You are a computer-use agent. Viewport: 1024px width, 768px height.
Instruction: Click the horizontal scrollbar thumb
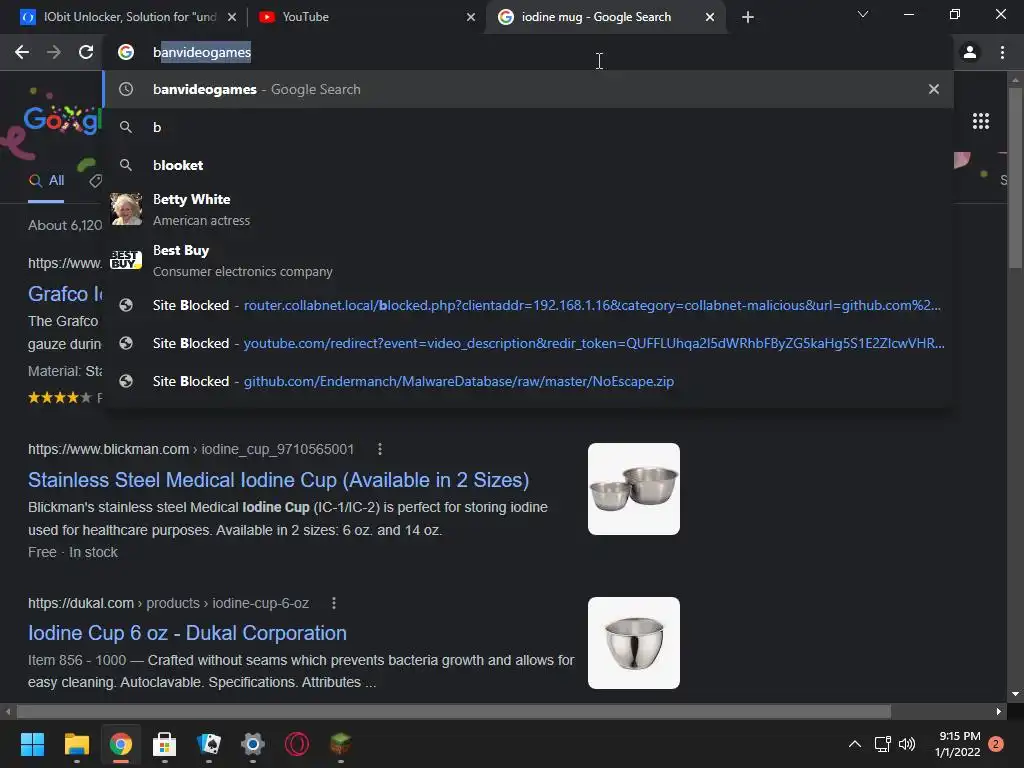click(x=453, y=711)
